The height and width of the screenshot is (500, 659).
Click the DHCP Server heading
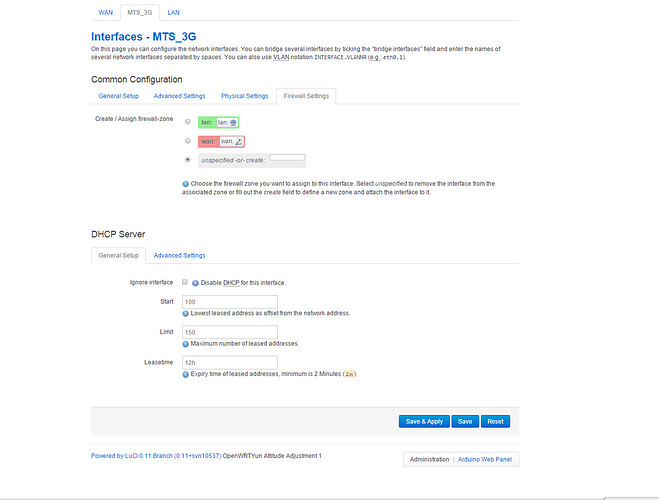[118, 234]
